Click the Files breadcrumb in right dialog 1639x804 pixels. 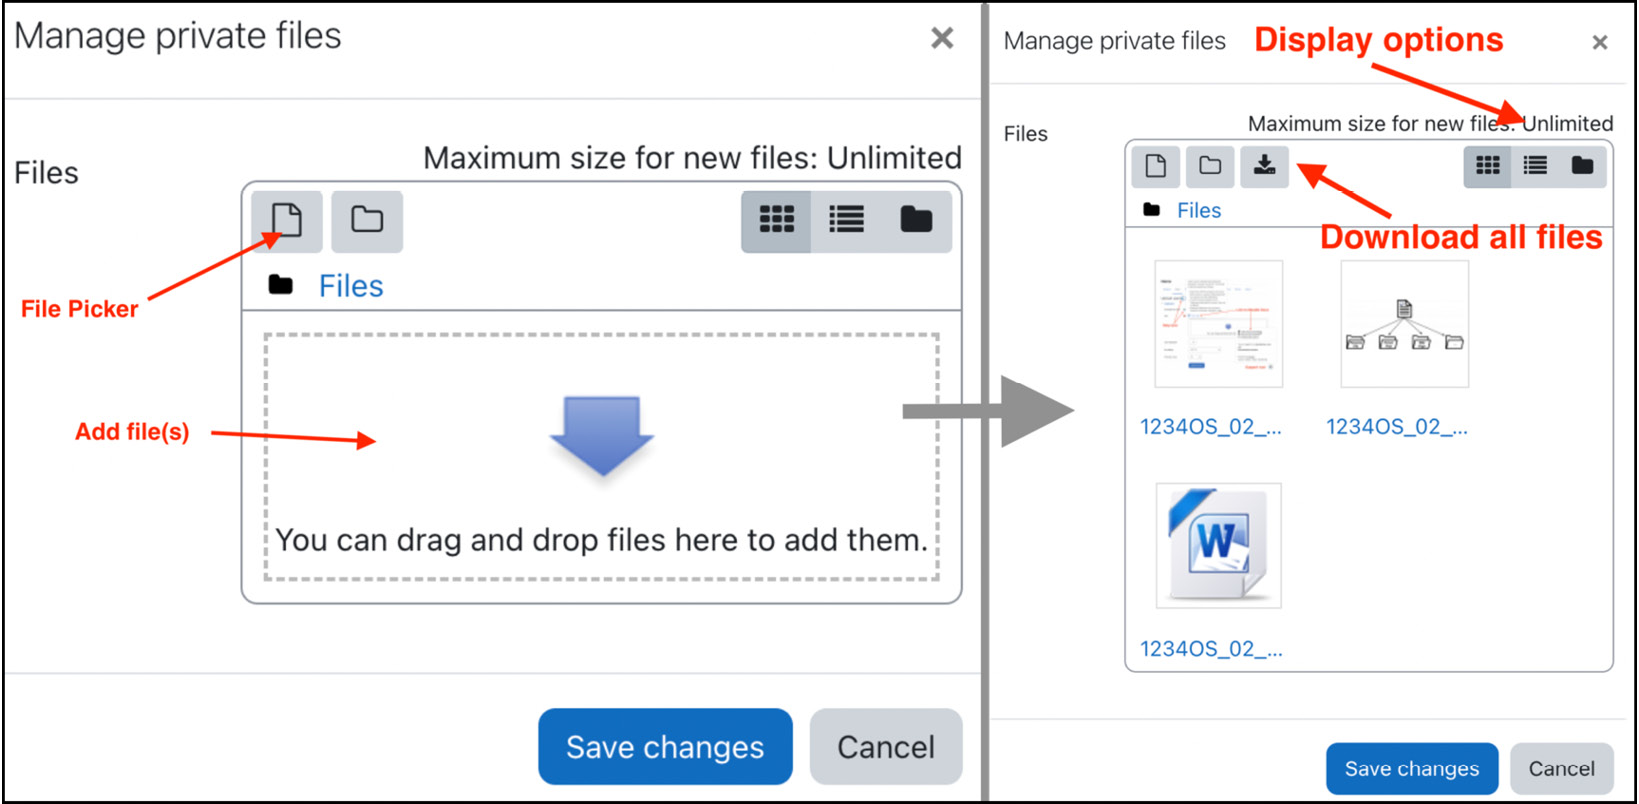pyautogui.click(x=1199, y=211)
